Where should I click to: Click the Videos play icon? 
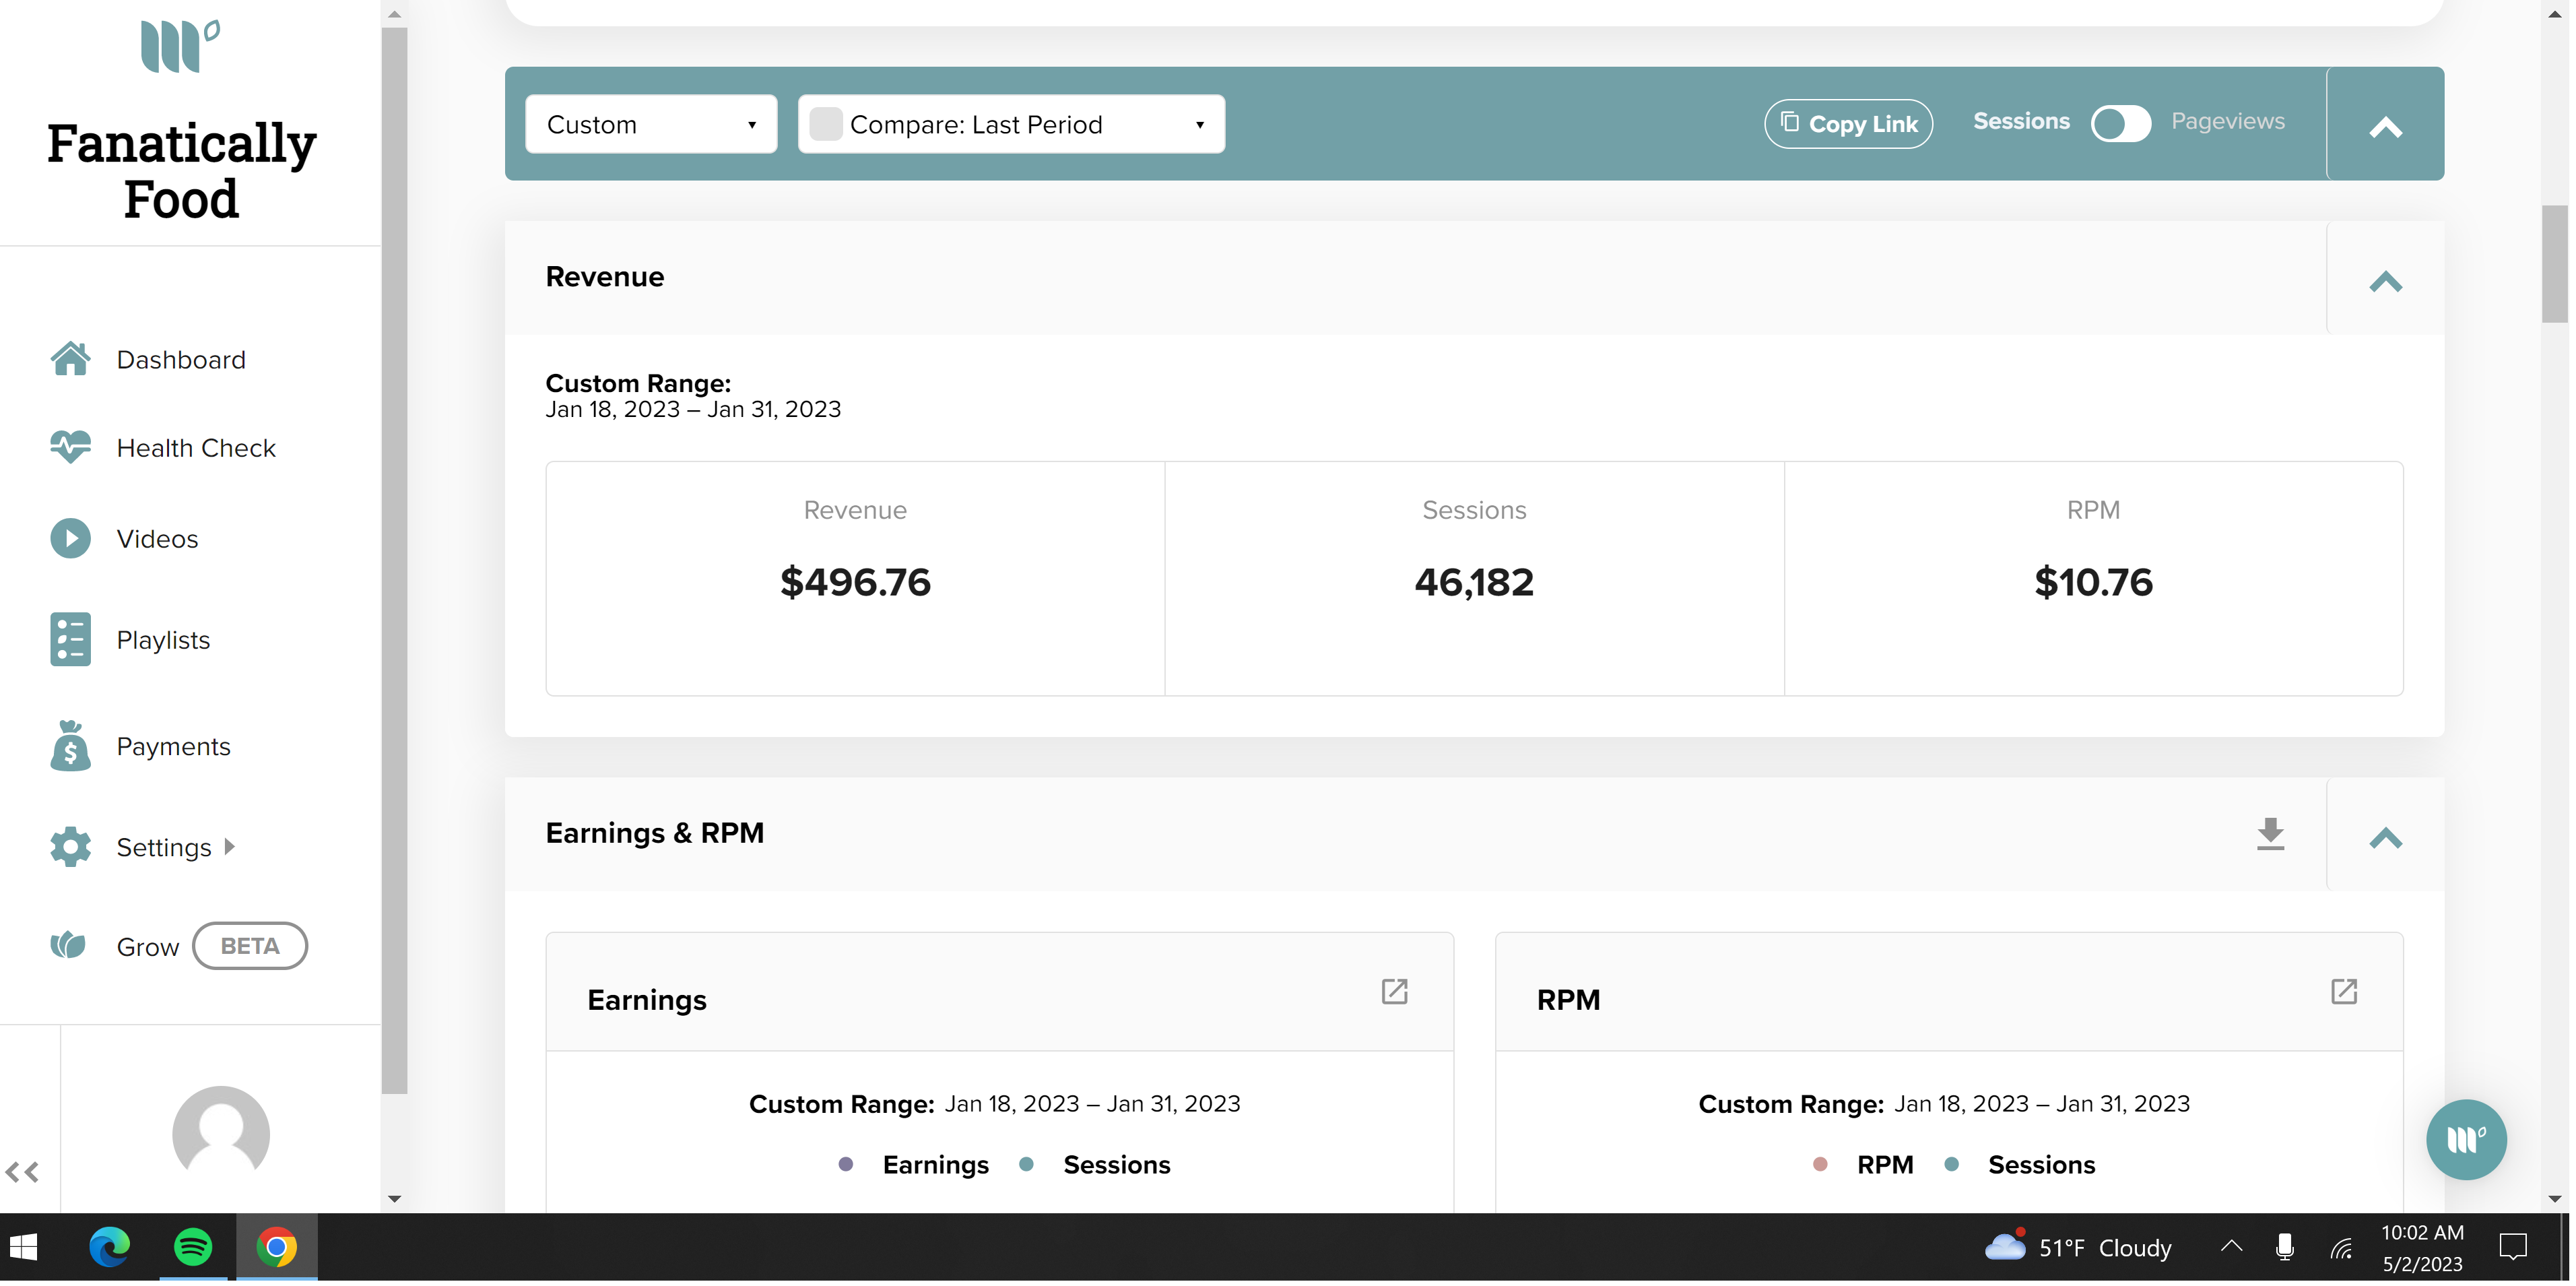pos(70,539)
